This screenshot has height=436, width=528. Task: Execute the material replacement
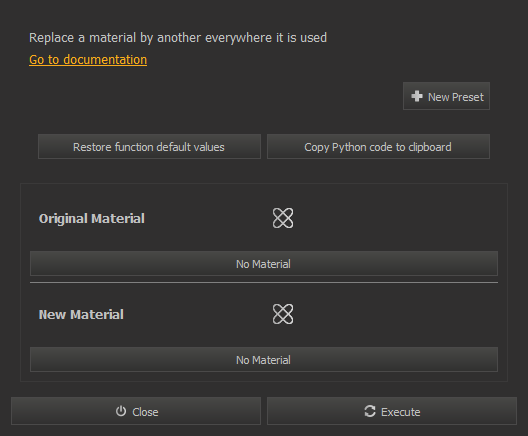392,411
